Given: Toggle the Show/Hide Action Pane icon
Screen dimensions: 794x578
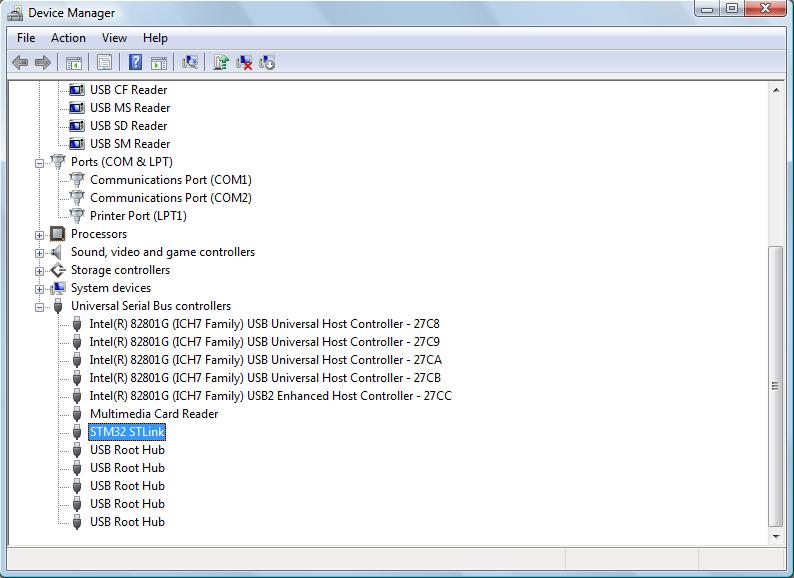Looking at the screenshot, I should tap(159, 62).
